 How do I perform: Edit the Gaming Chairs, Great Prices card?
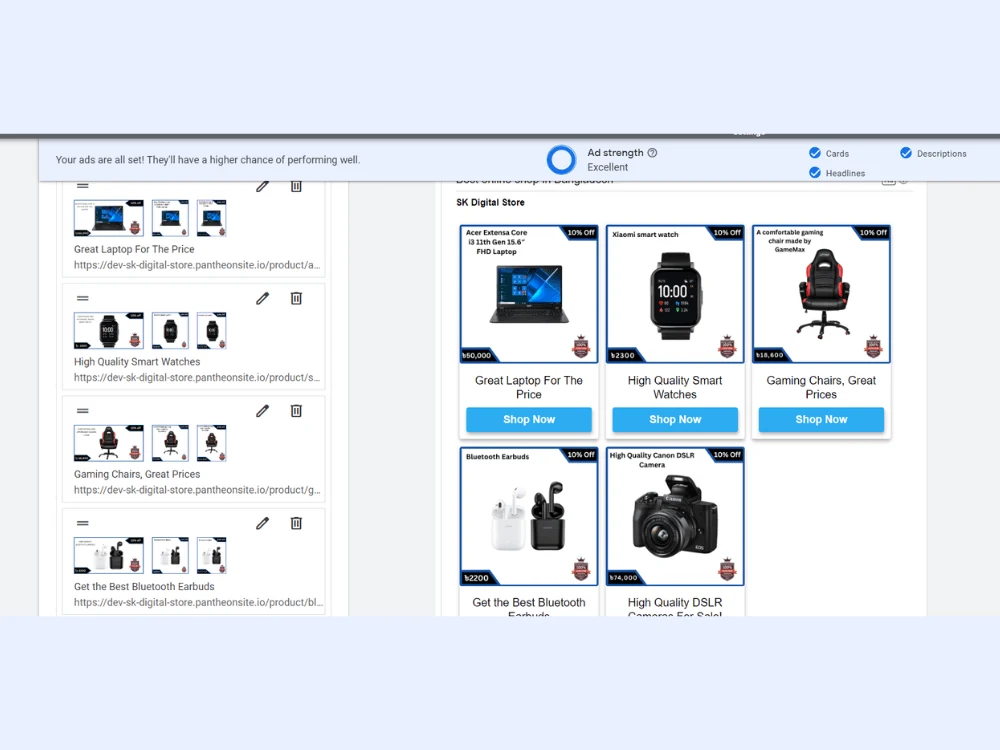click(263, 411)
